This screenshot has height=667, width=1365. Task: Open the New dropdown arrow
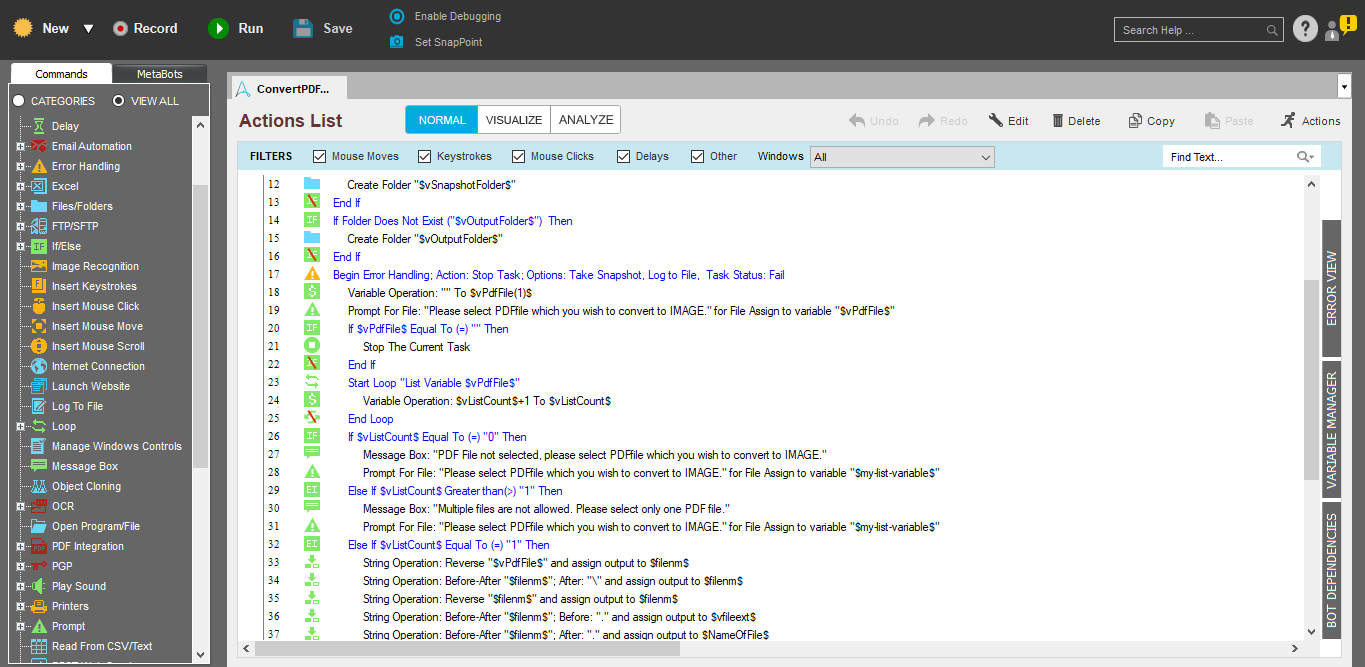click(x=88, y=29)
